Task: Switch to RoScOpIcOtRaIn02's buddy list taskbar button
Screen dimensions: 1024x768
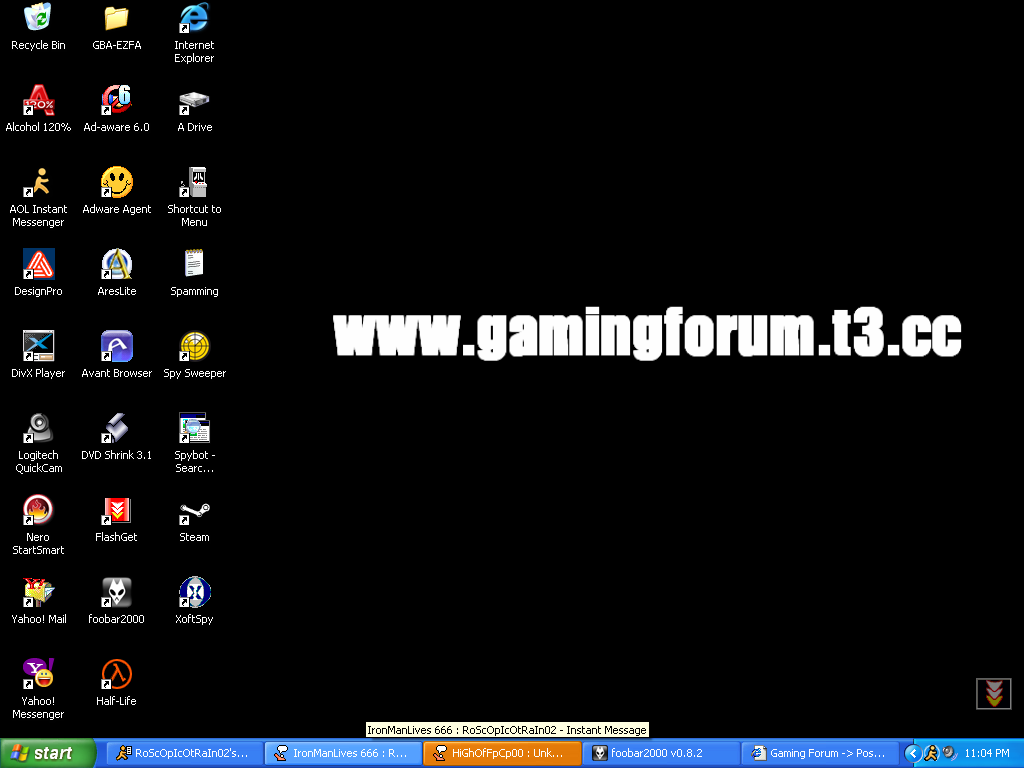Action: click(184, 753)
